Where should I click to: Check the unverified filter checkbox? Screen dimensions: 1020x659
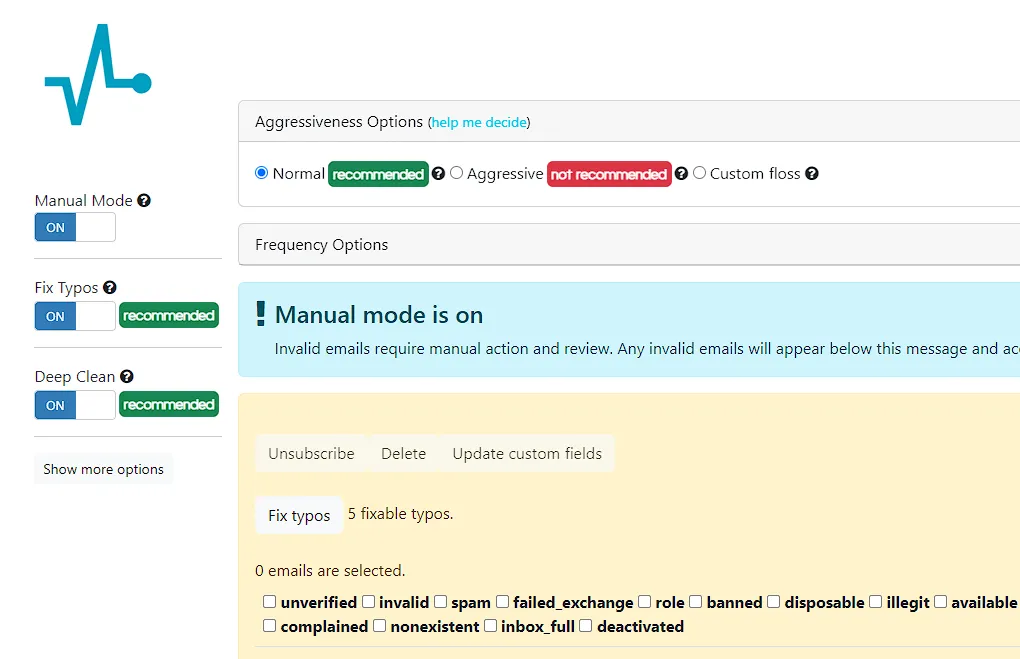coord(269,602)
